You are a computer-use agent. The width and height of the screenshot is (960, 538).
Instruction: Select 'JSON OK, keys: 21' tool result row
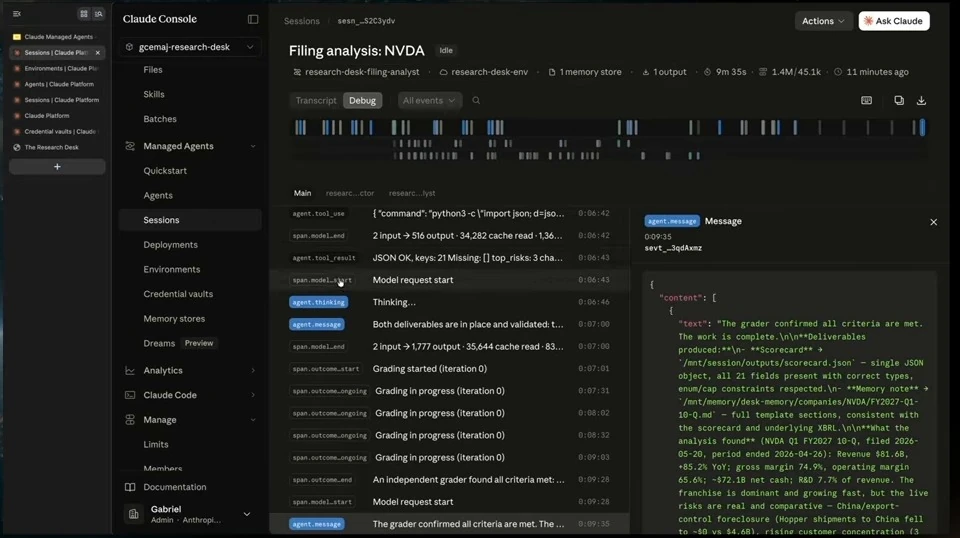[449, 258]
